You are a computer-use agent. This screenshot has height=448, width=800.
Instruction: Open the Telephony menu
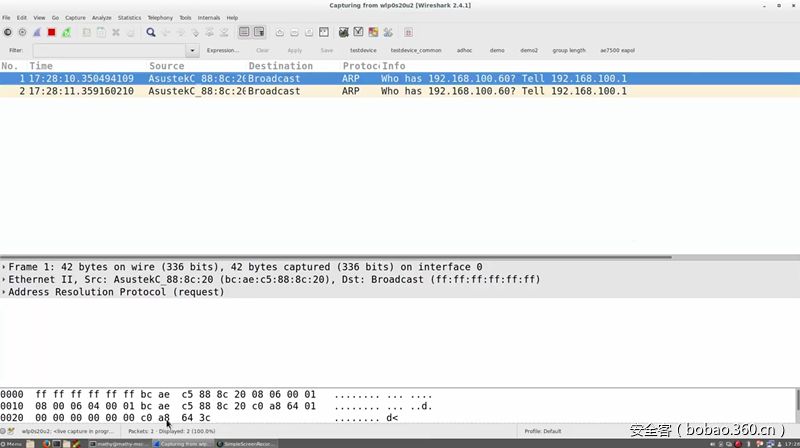(x=160, y=17)
